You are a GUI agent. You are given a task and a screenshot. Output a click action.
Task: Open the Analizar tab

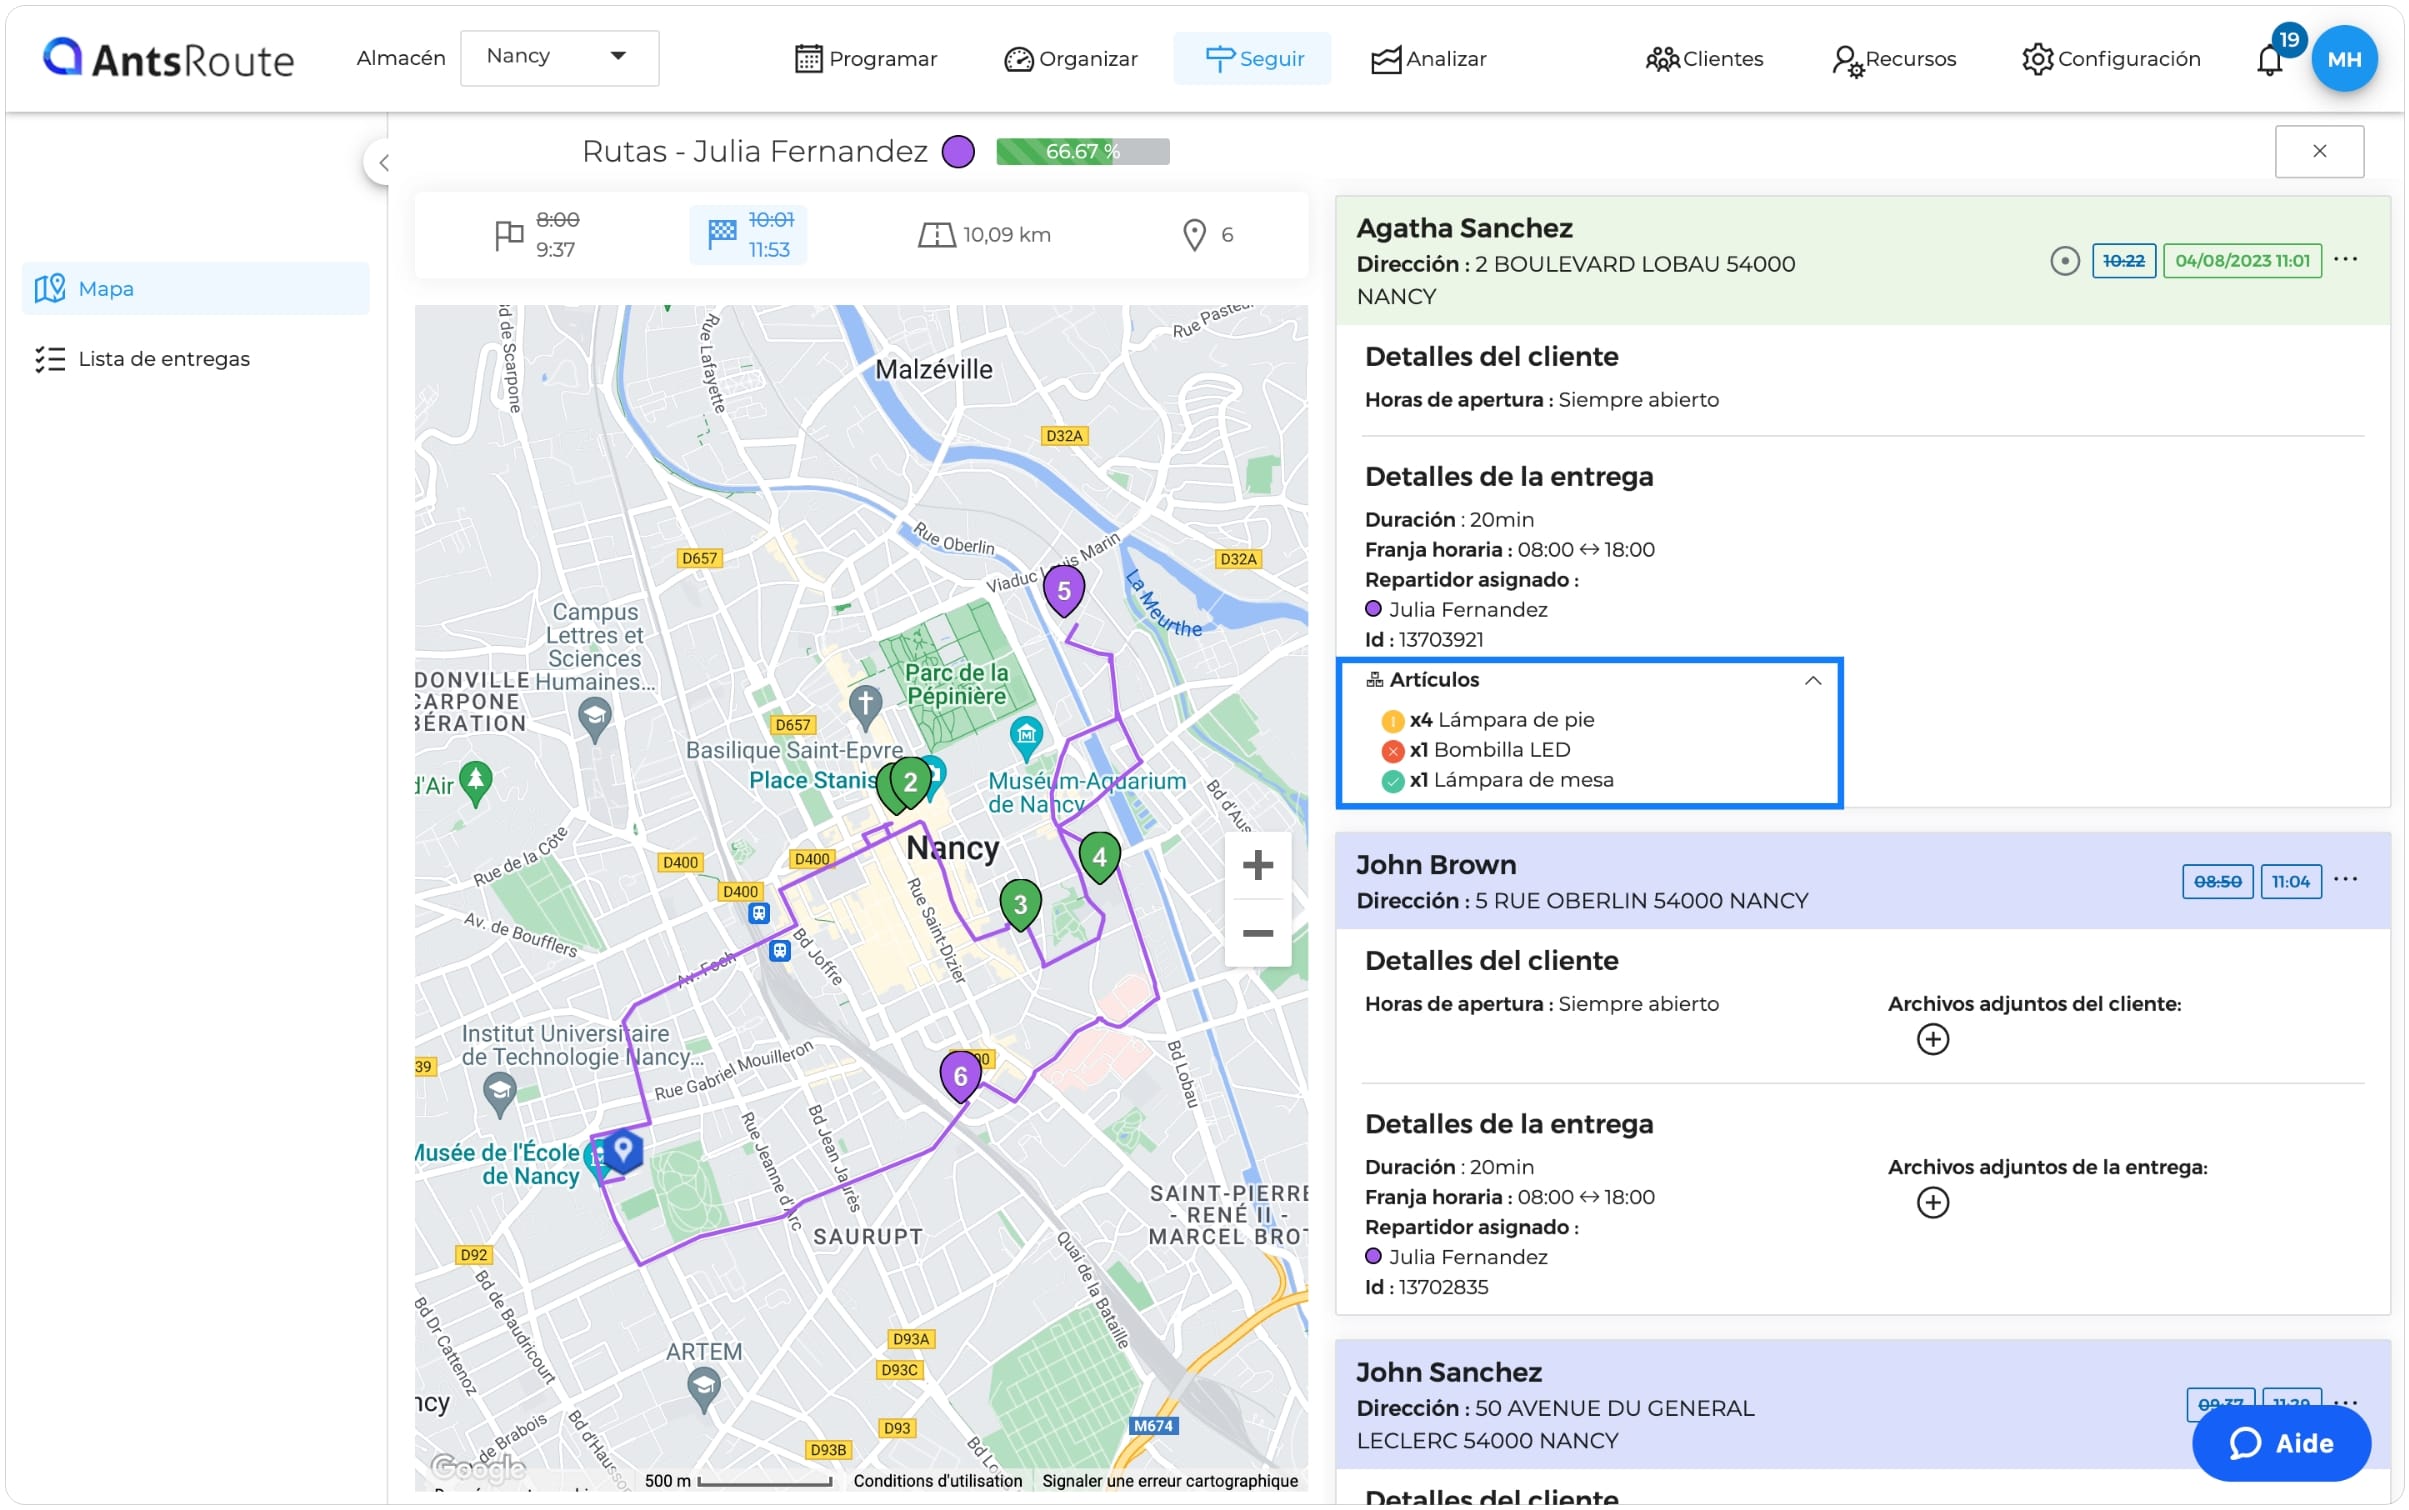click(x=1428, y=59)
